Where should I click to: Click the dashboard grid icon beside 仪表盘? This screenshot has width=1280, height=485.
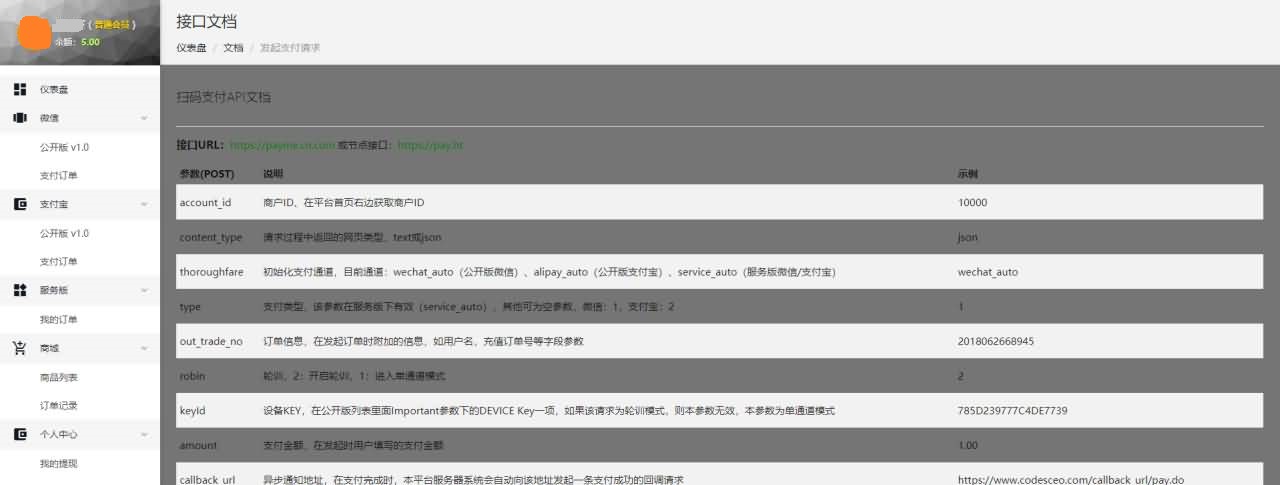20,89
